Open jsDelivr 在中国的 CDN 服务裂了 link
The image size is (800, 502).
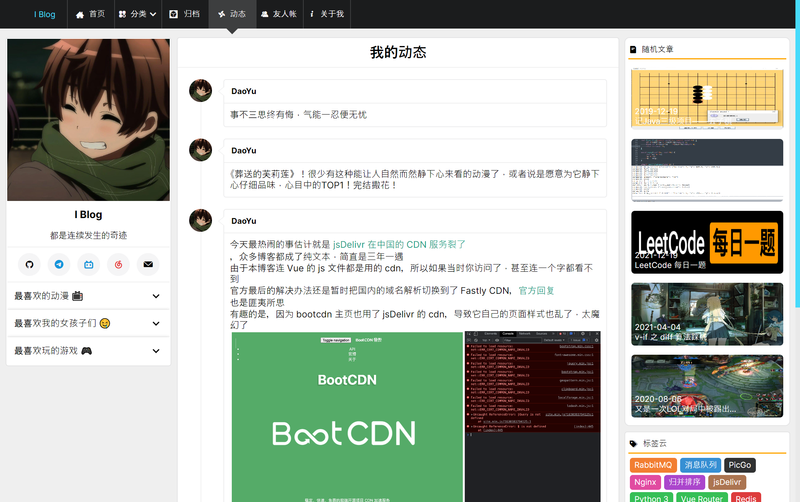[x=399, y=244]
